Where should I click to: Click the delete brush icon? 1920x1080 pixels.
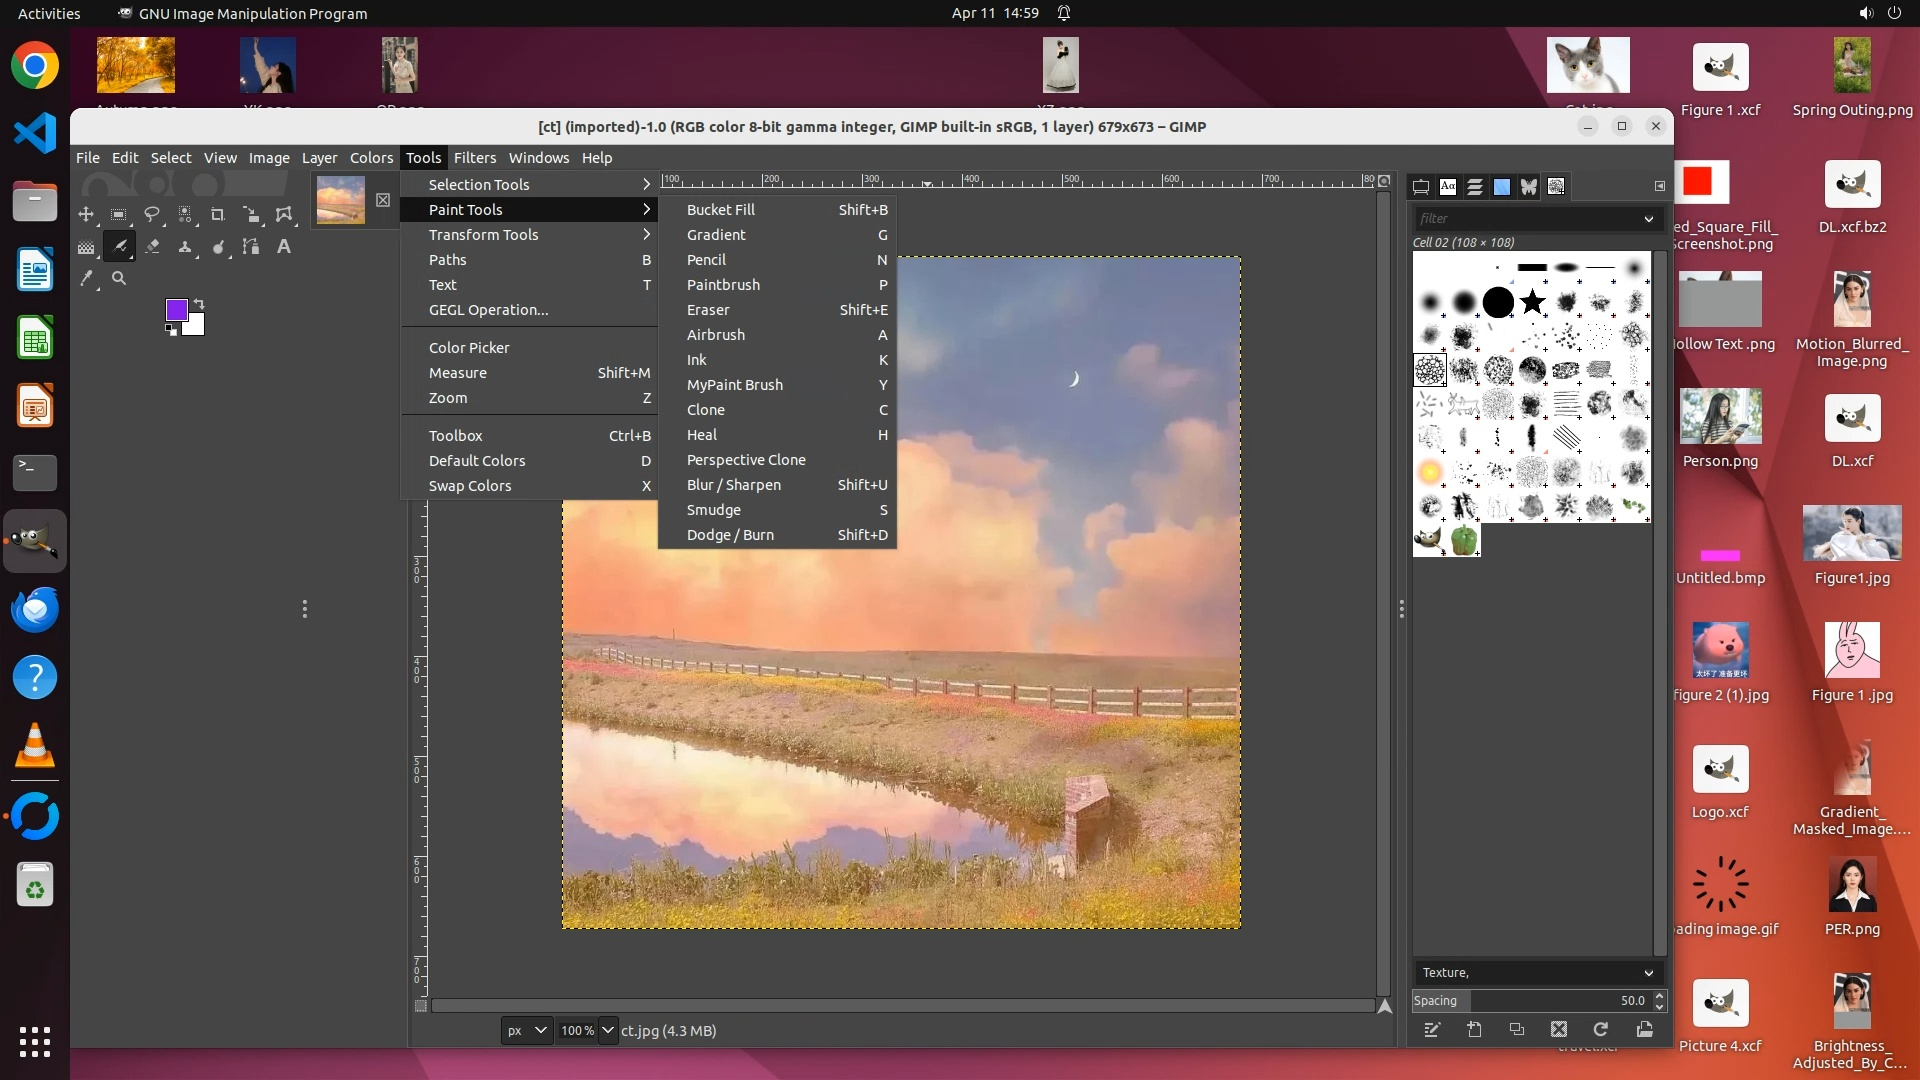[1559, 1029]
